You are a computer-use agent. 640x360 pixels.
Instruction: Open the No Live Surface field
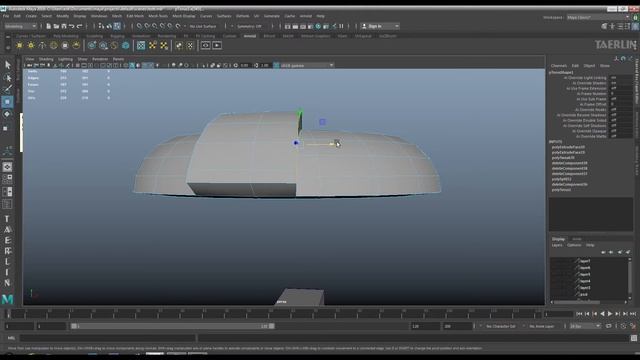click(203, 26)
